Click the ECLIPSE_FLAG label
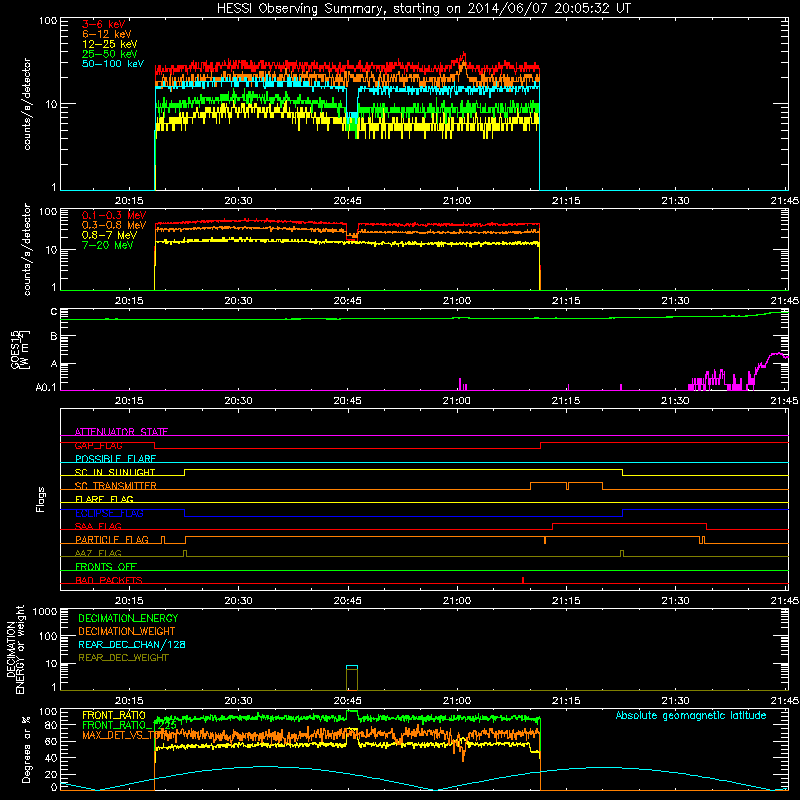 109,513
